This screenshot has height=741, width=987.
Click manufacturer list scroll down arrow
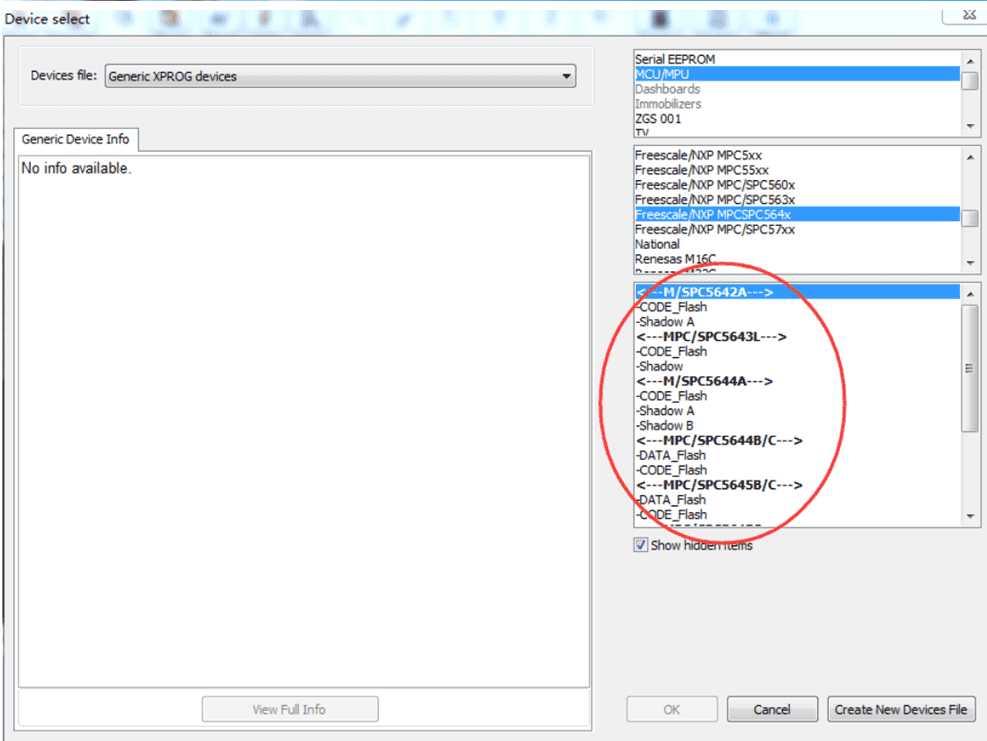coord(970,263)
